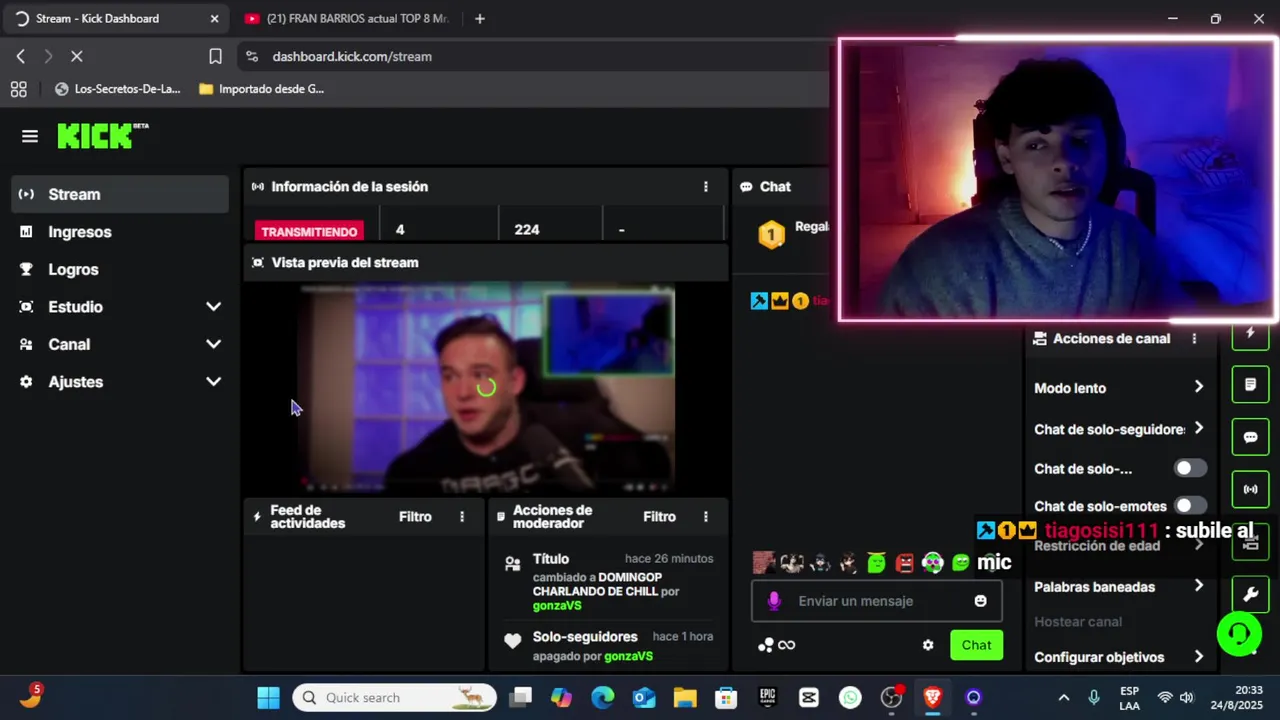Image resolution: width=1280 pixels, height=720 pixels.
Task: Open Filtro in Feed de actividades
Action: tap(415, 517)
